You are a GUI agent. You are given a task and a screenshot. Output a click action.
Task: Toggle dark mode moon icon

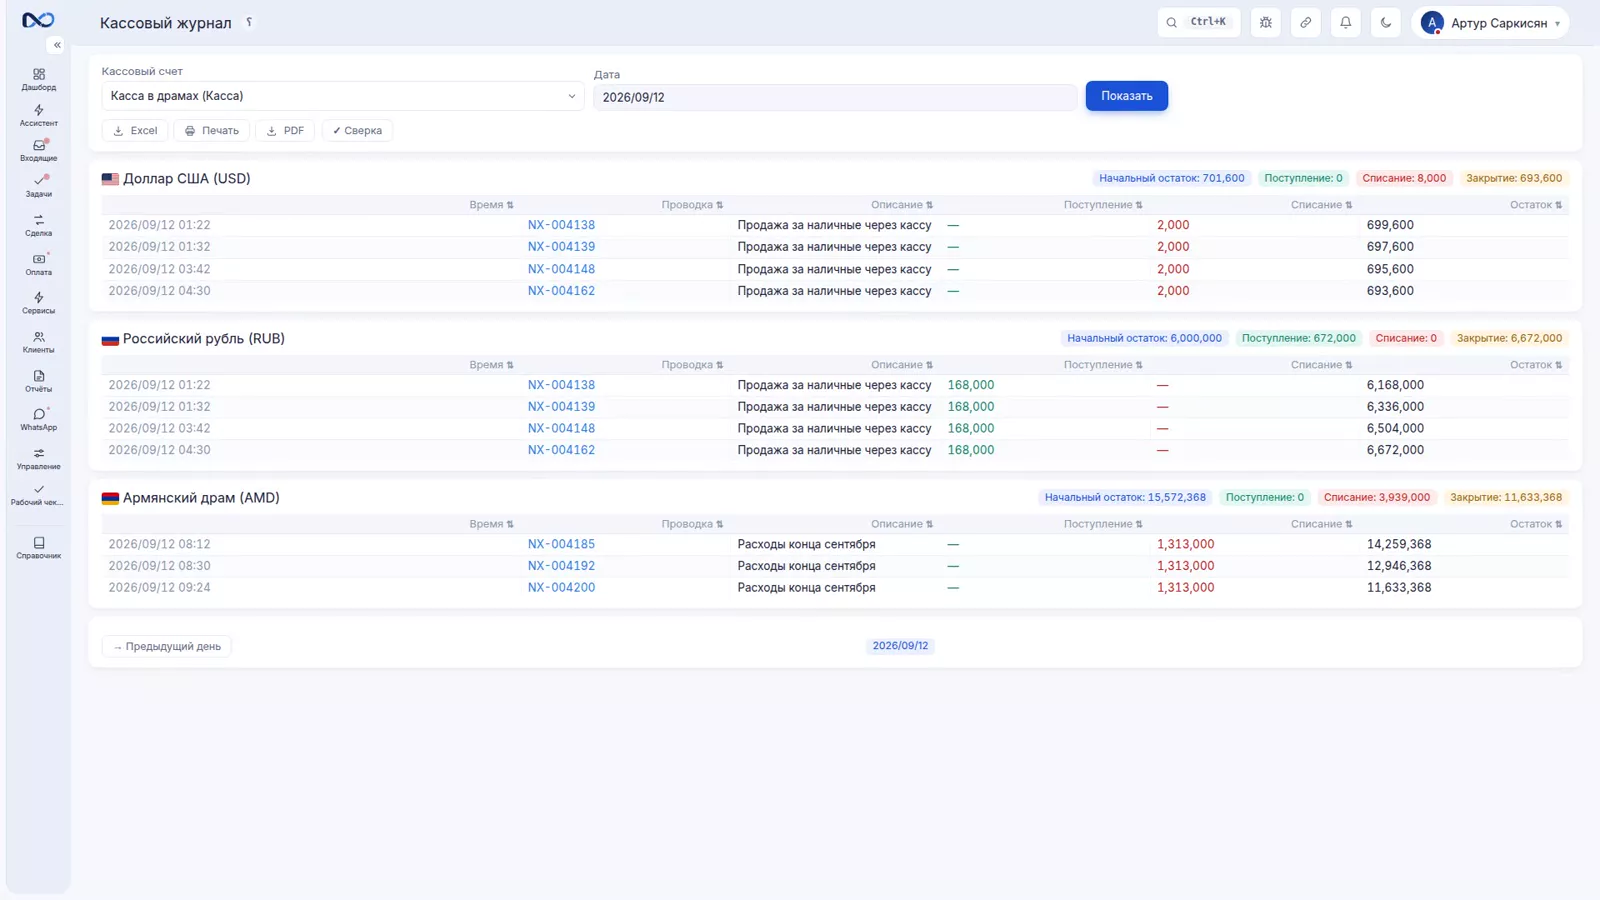coord(1386,22)
